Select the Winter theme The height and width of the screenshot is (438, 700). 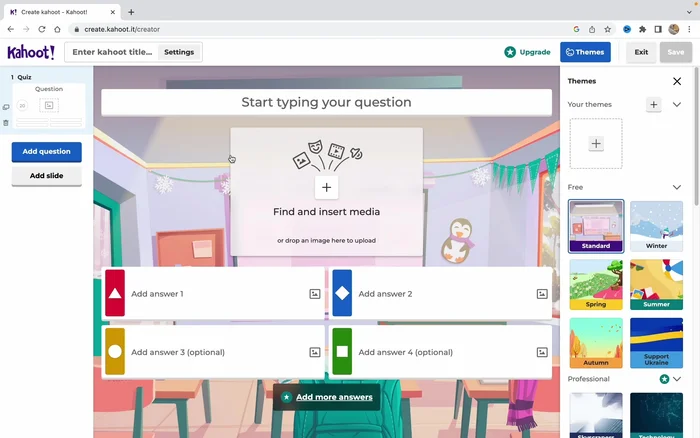tap(656, 226)
